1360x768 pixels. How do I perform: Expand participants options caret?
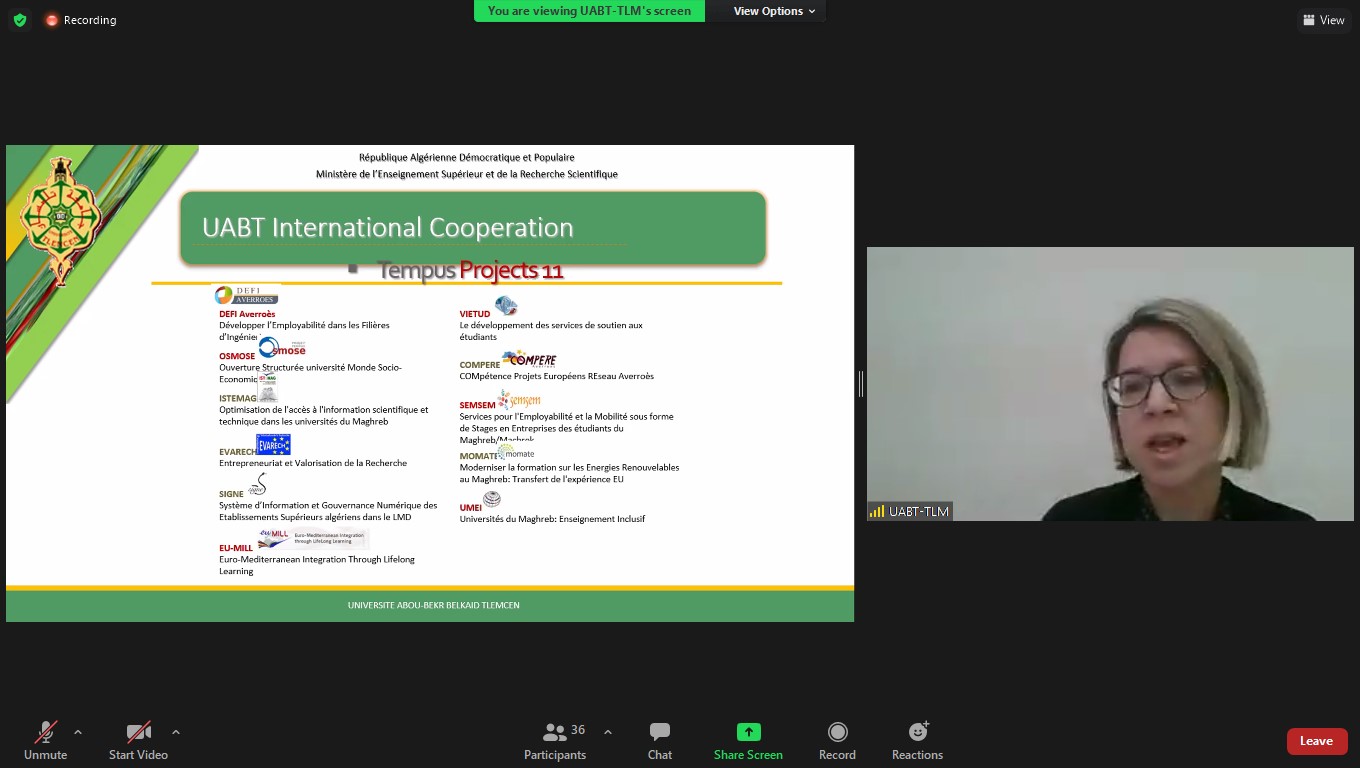[607, 732]
